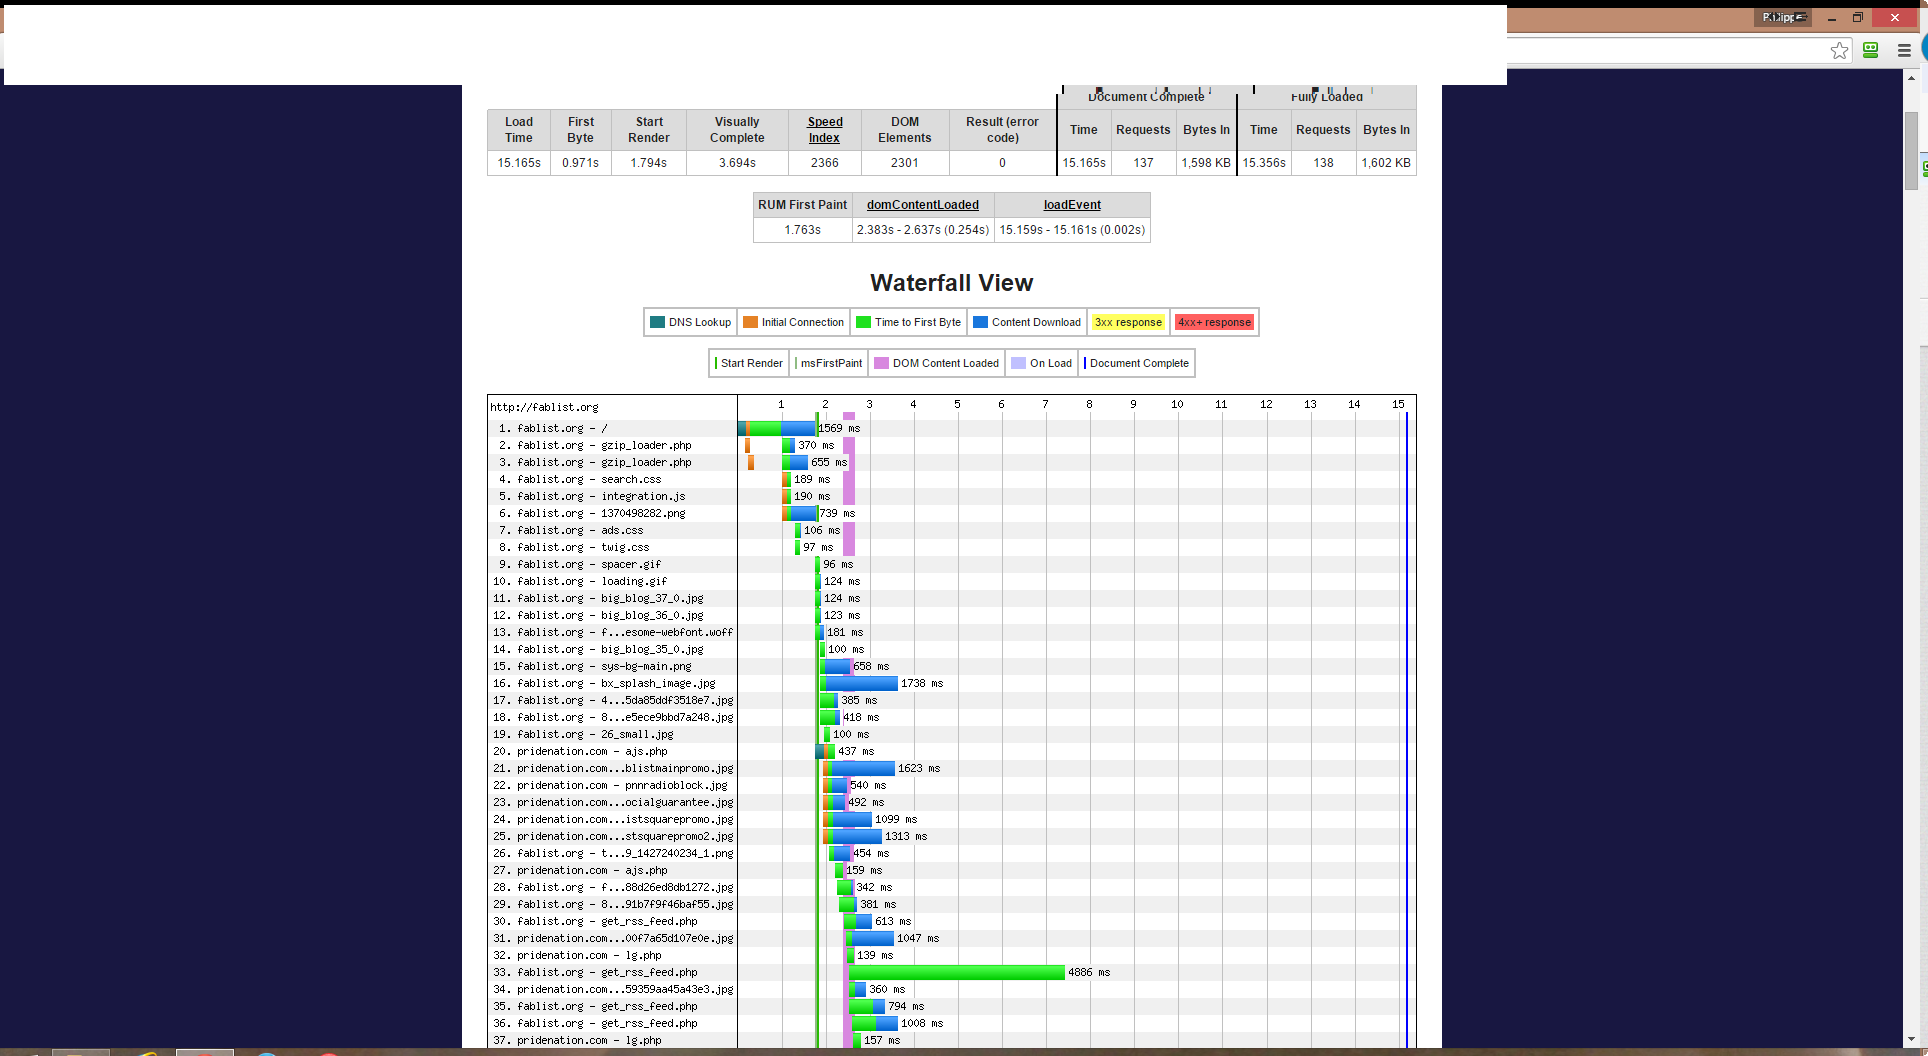Viewport: 1928px width, 1056px height.
Task: Select request 1 fablist.org root row
Action: 561,428
